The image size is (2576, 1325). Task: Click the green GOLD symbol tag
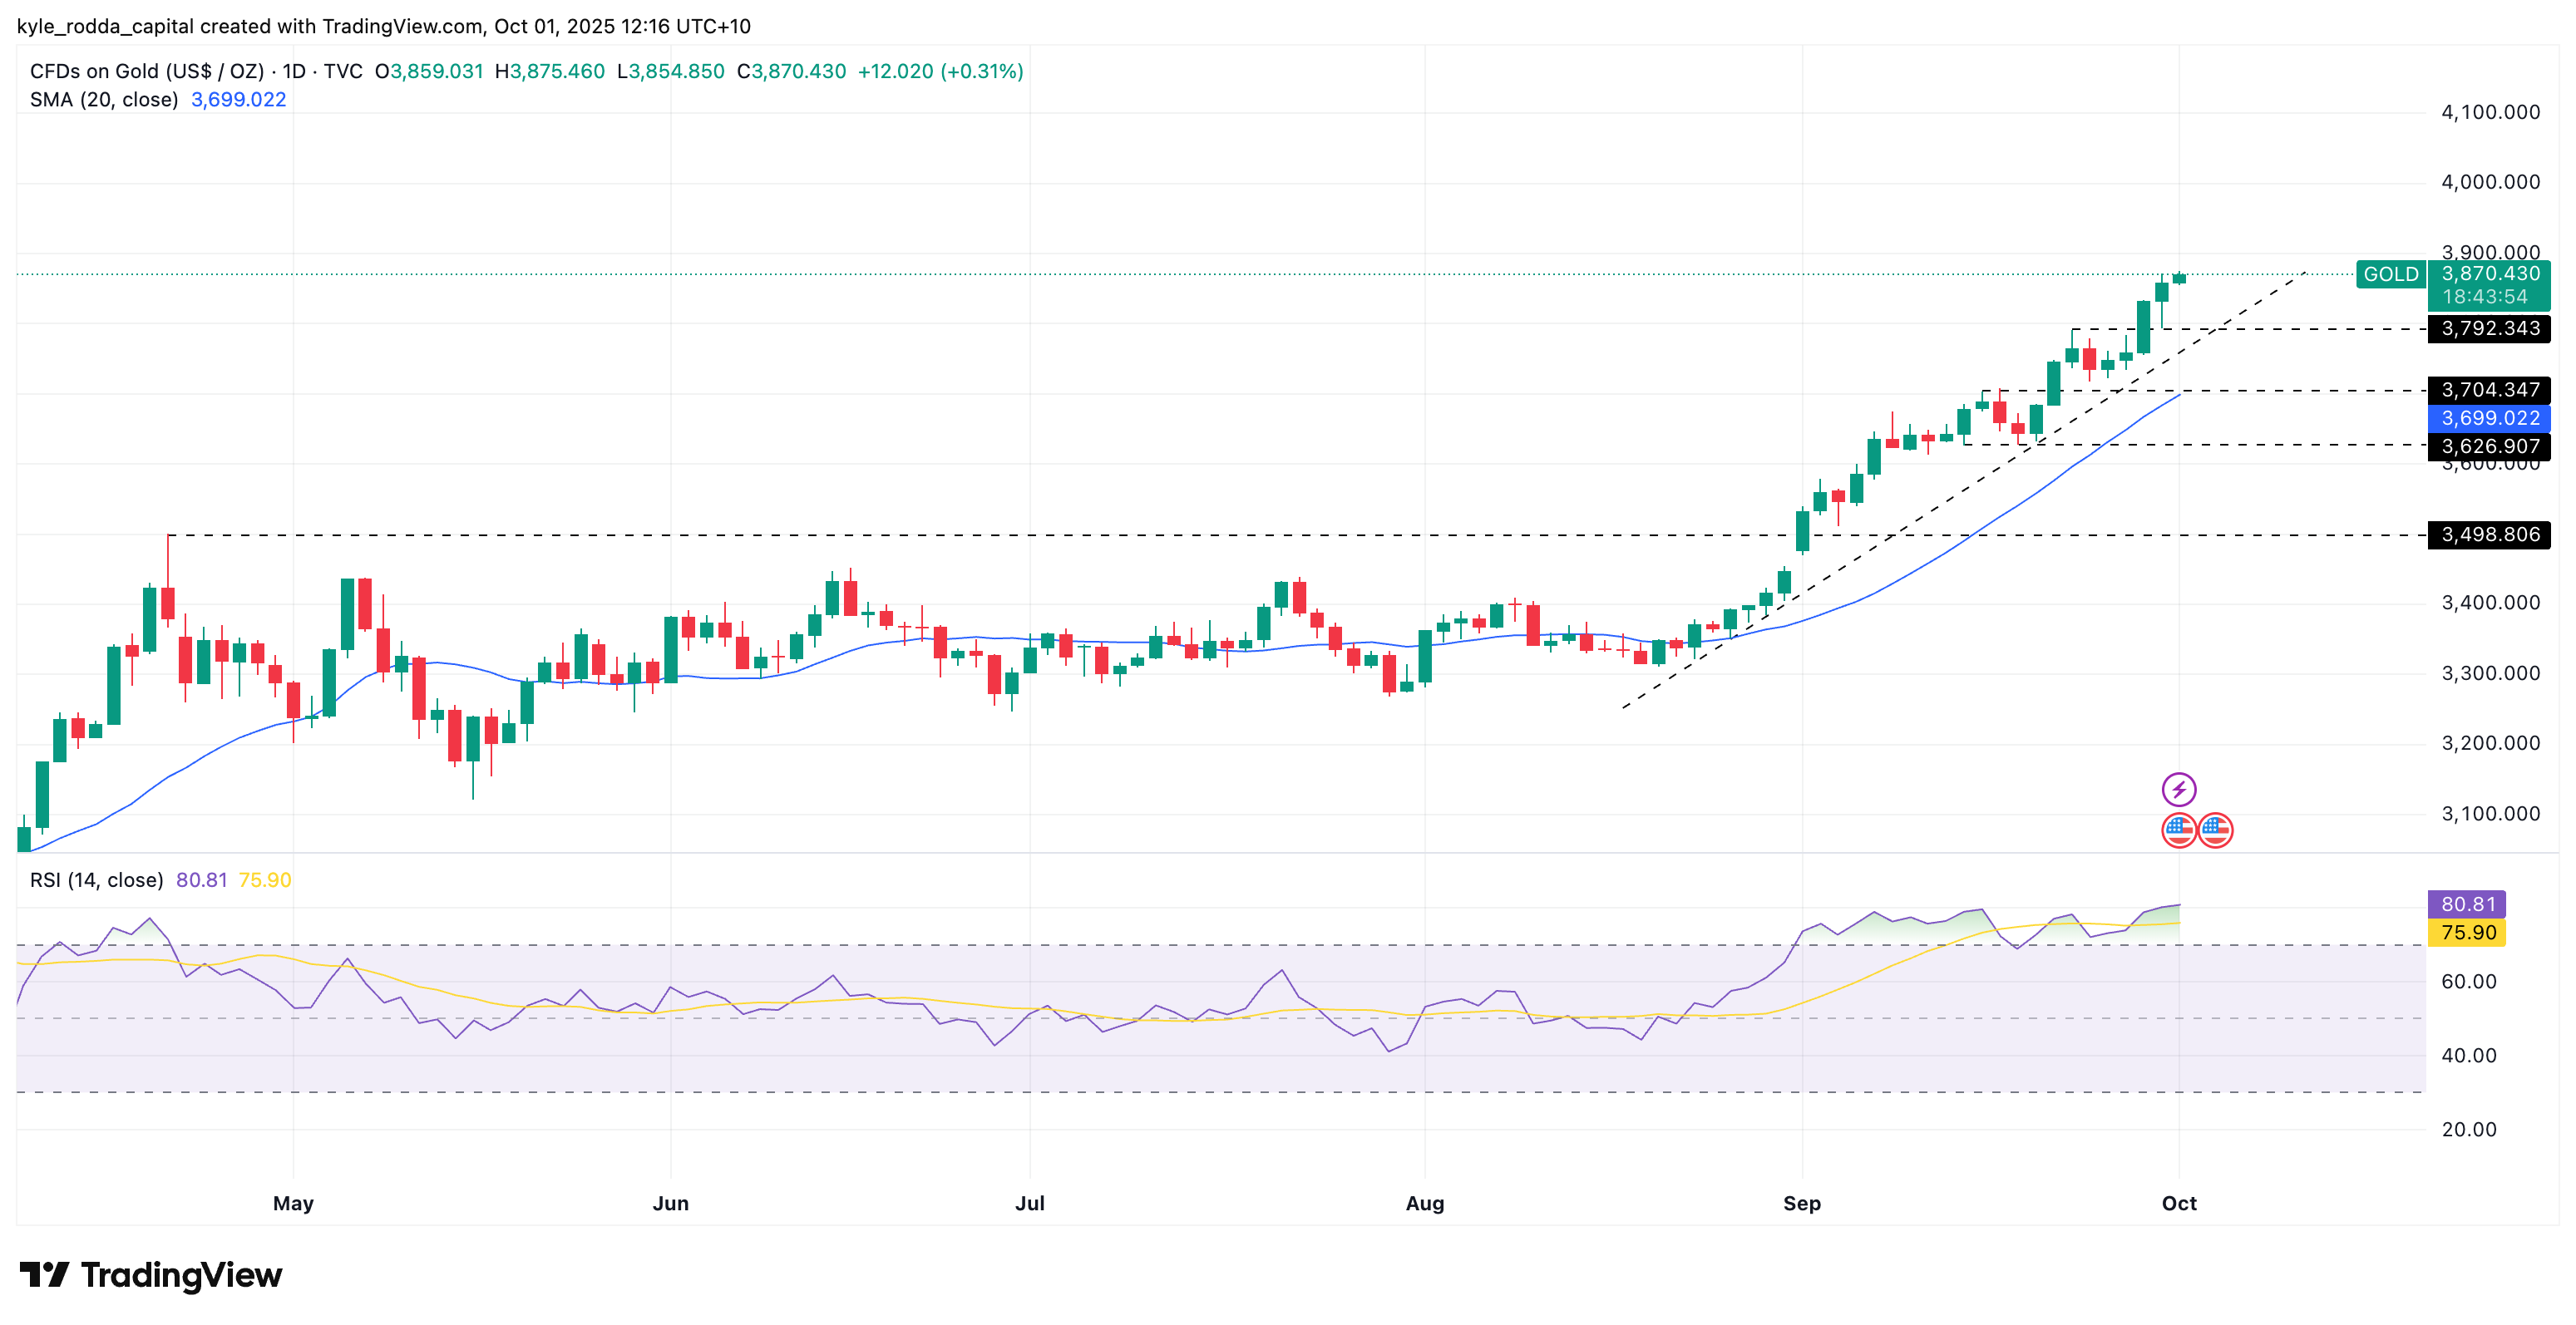point(2390,274)
